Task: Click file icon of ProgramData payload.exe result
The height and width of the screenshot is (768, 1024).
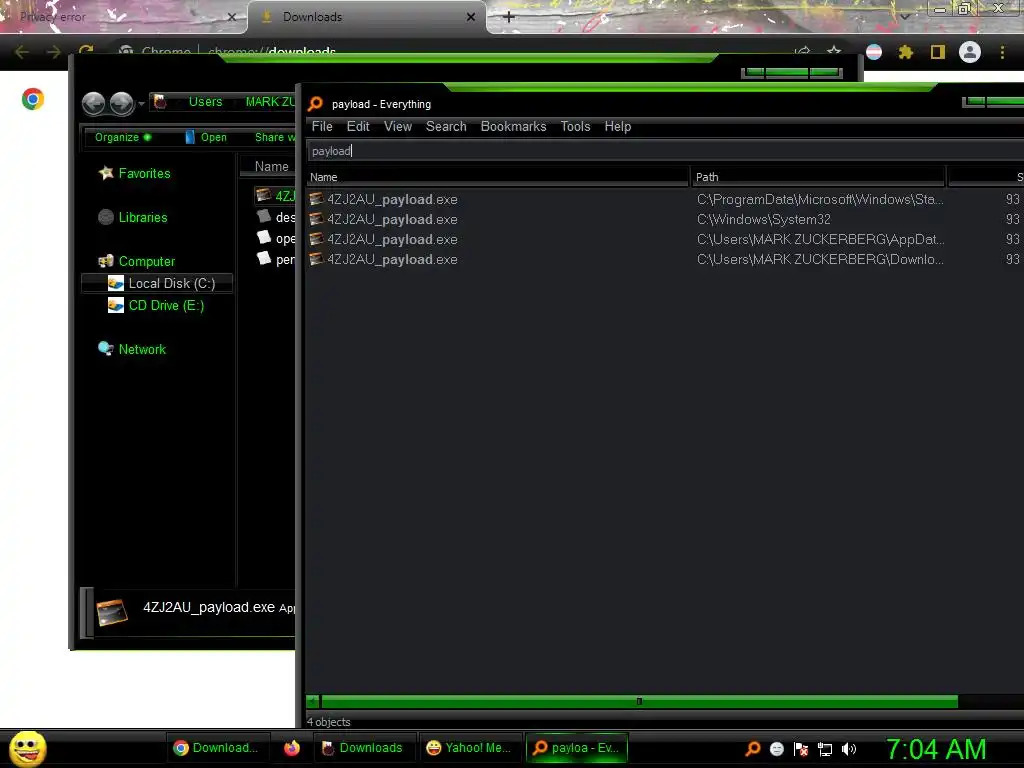Action: [316, 199]
